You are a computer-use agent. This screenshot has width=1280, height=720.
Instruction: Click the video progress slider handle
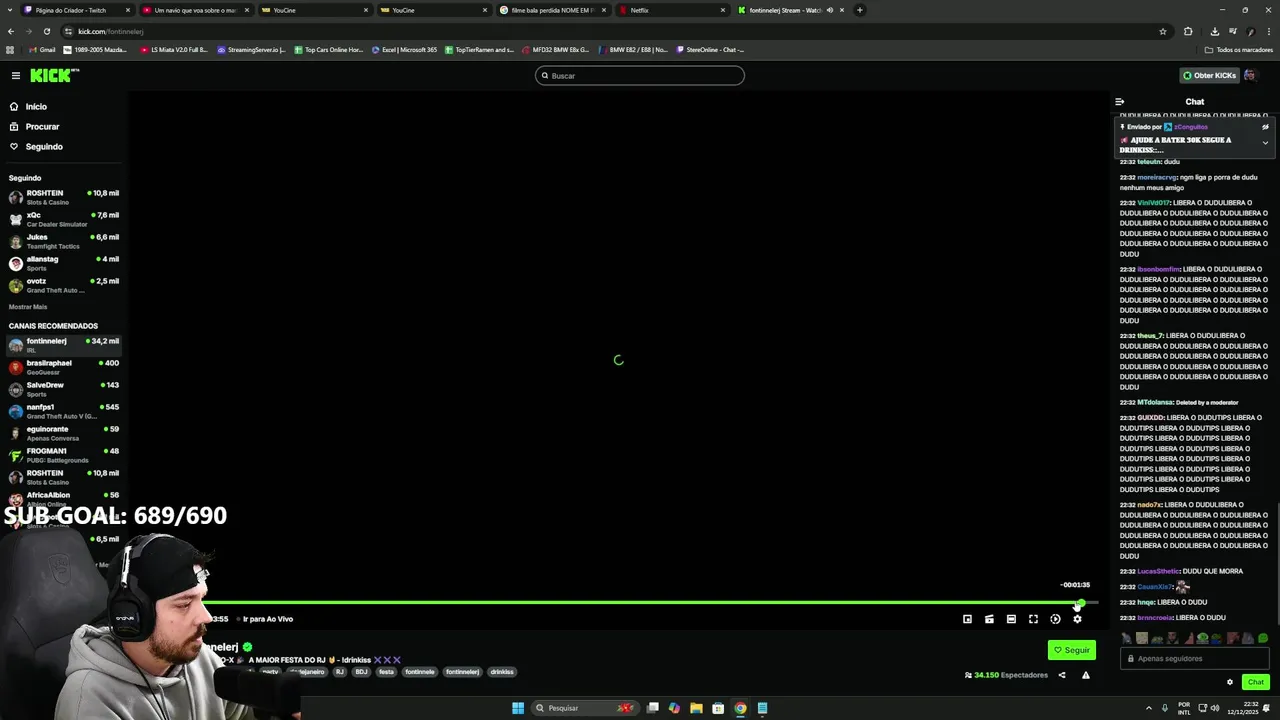pyautogui.click(x=1079, y=603)
